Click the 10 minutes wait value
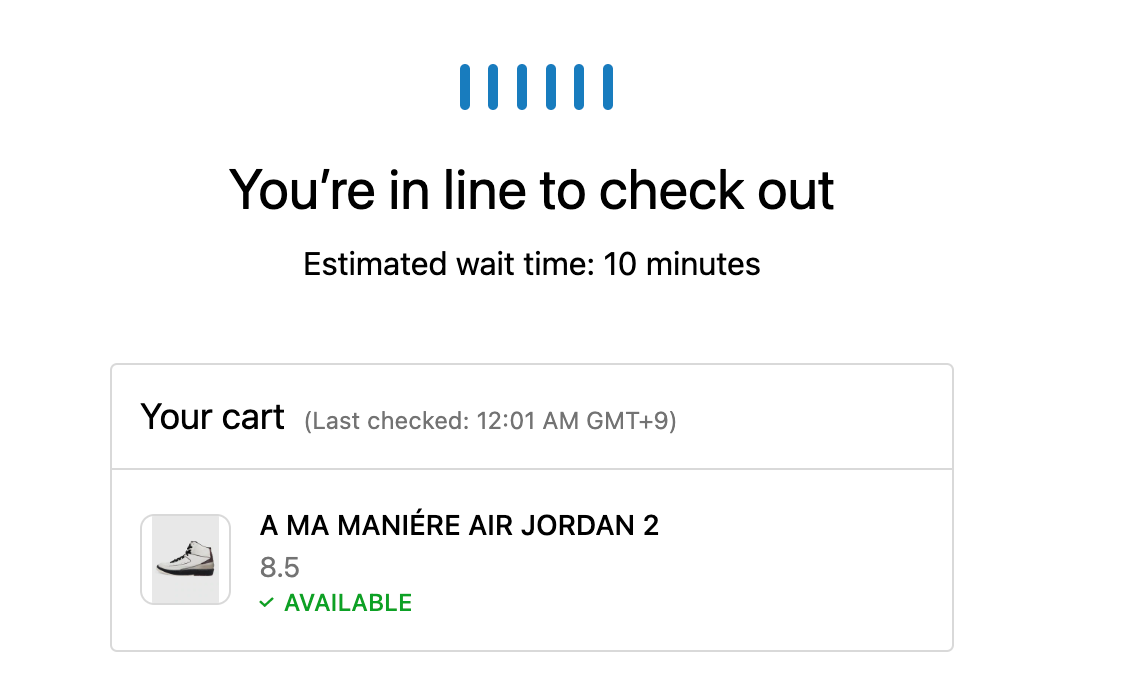This screenshot has height=700, width=1126. tap(681, 264)
